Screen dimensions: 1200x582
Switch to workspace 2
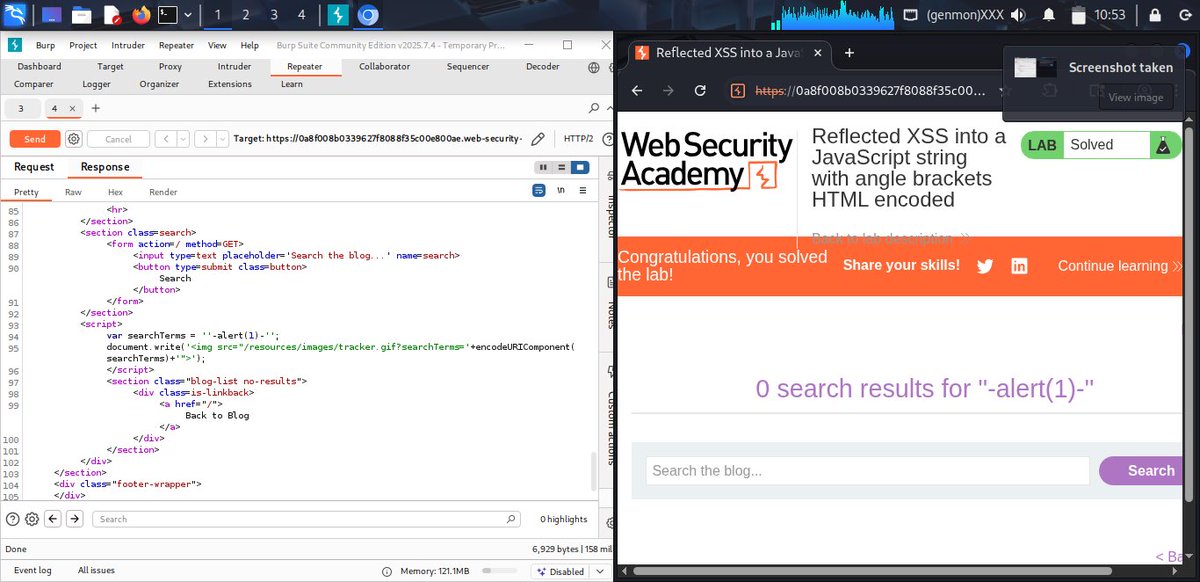pos(246,15)
